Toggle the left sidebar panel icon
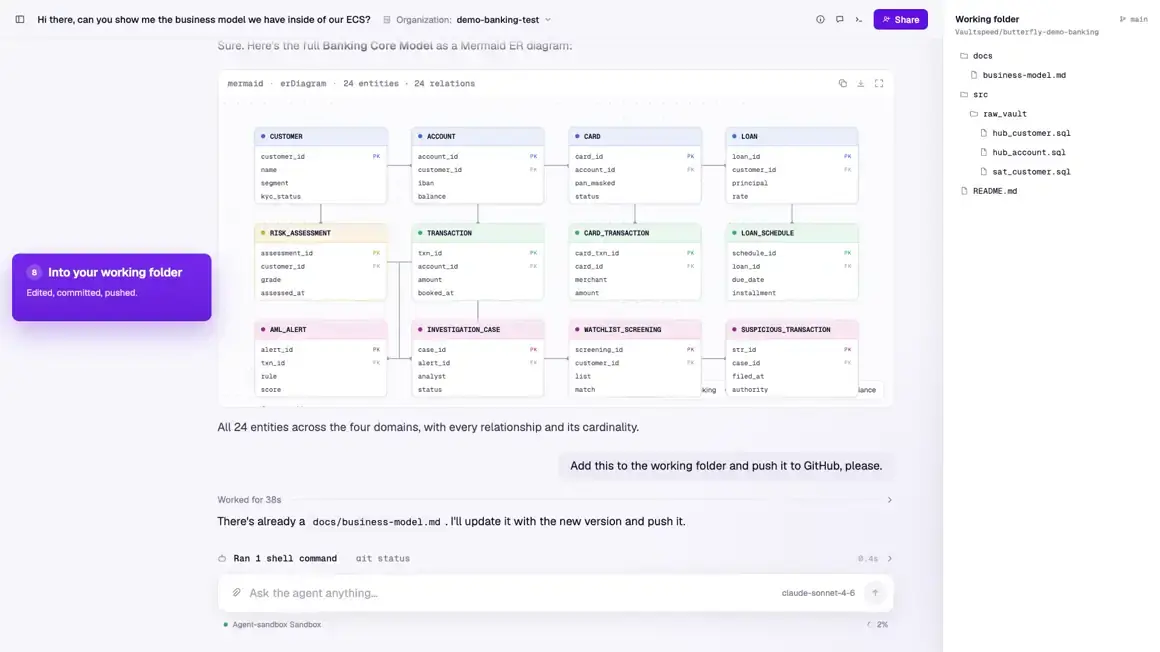1160x652 pixels. (20, 19)
